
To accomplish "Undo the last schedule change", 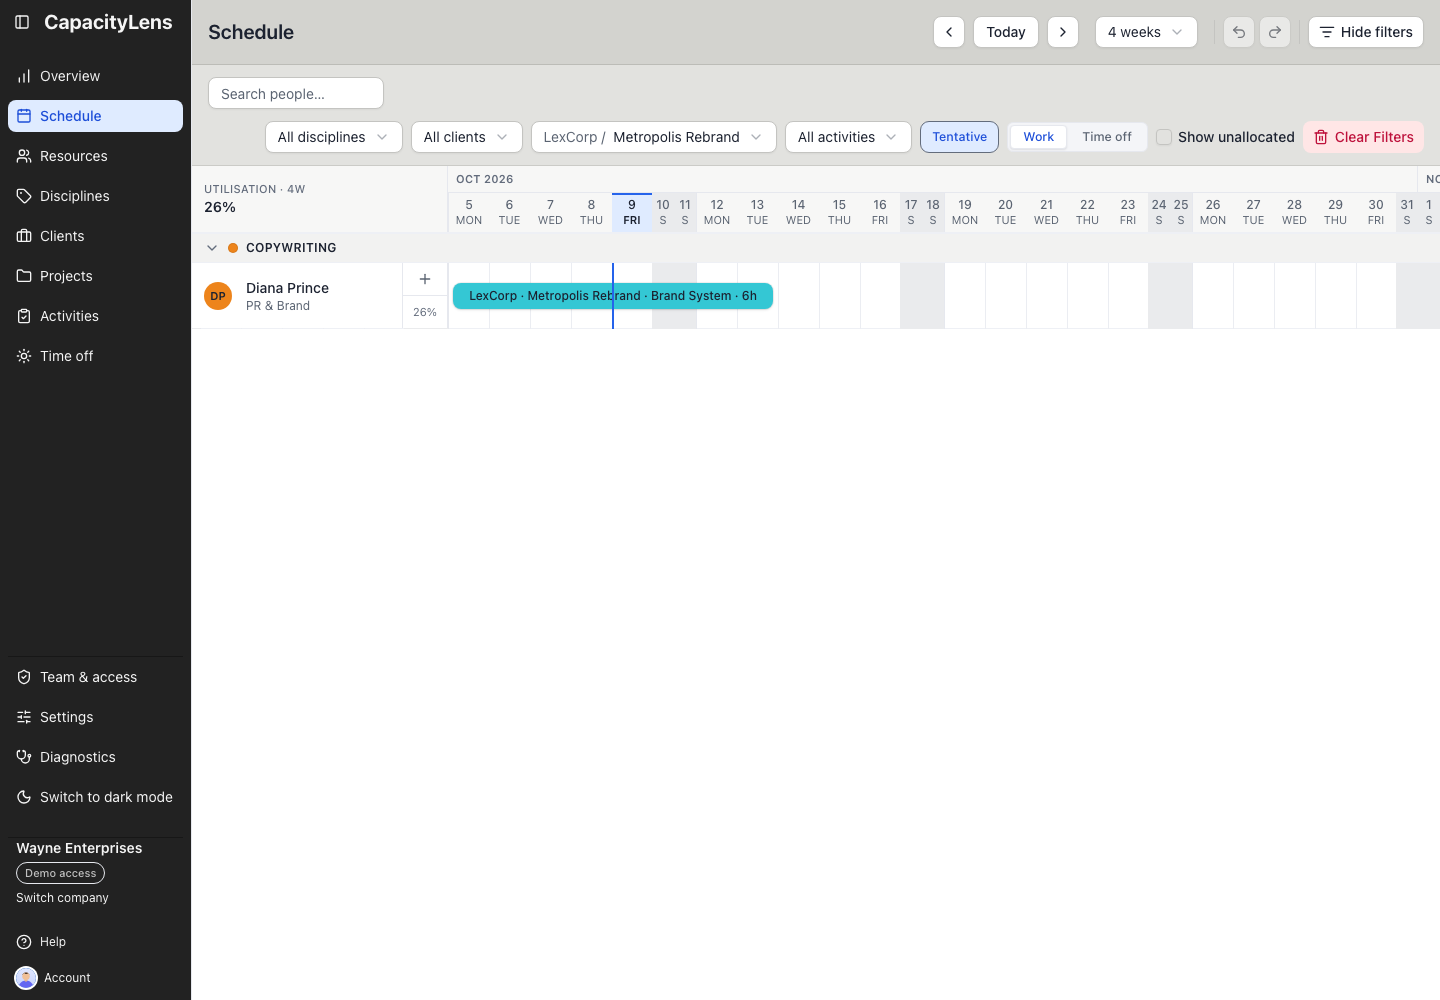I will 1239,32.
